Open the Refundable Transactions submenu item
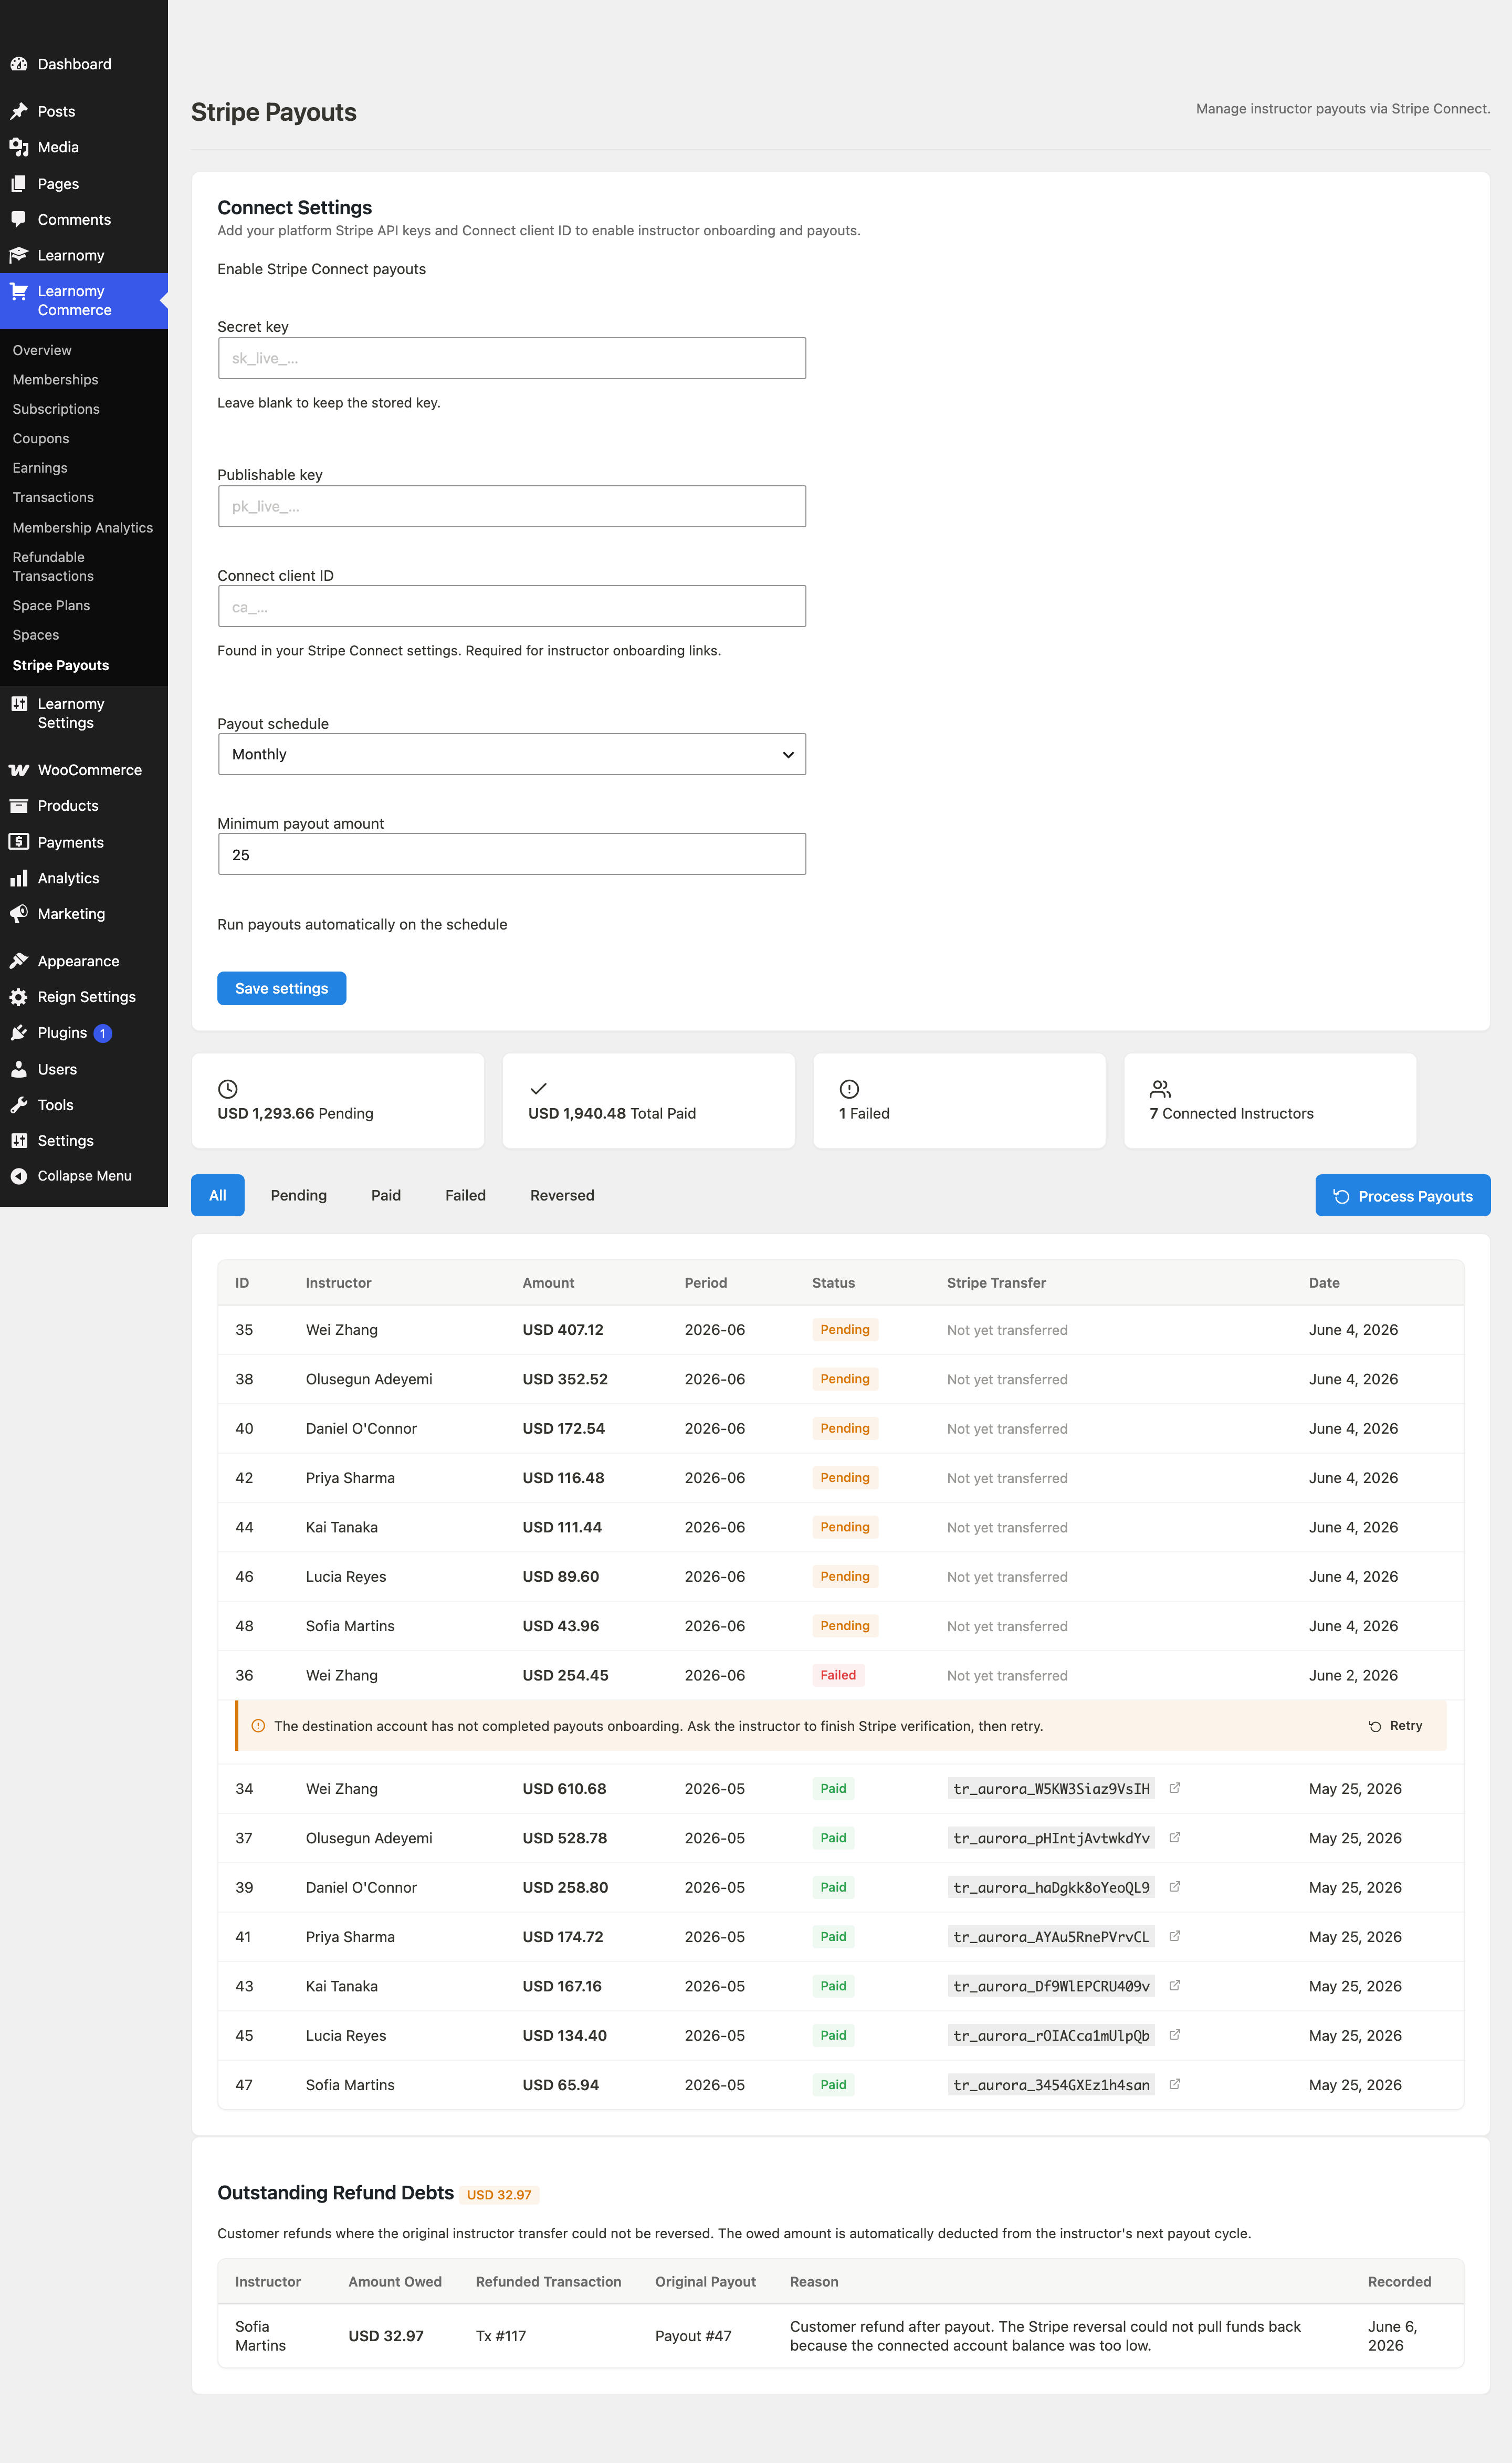Viewport: 1512px width, 2463px height. (53, 566)
